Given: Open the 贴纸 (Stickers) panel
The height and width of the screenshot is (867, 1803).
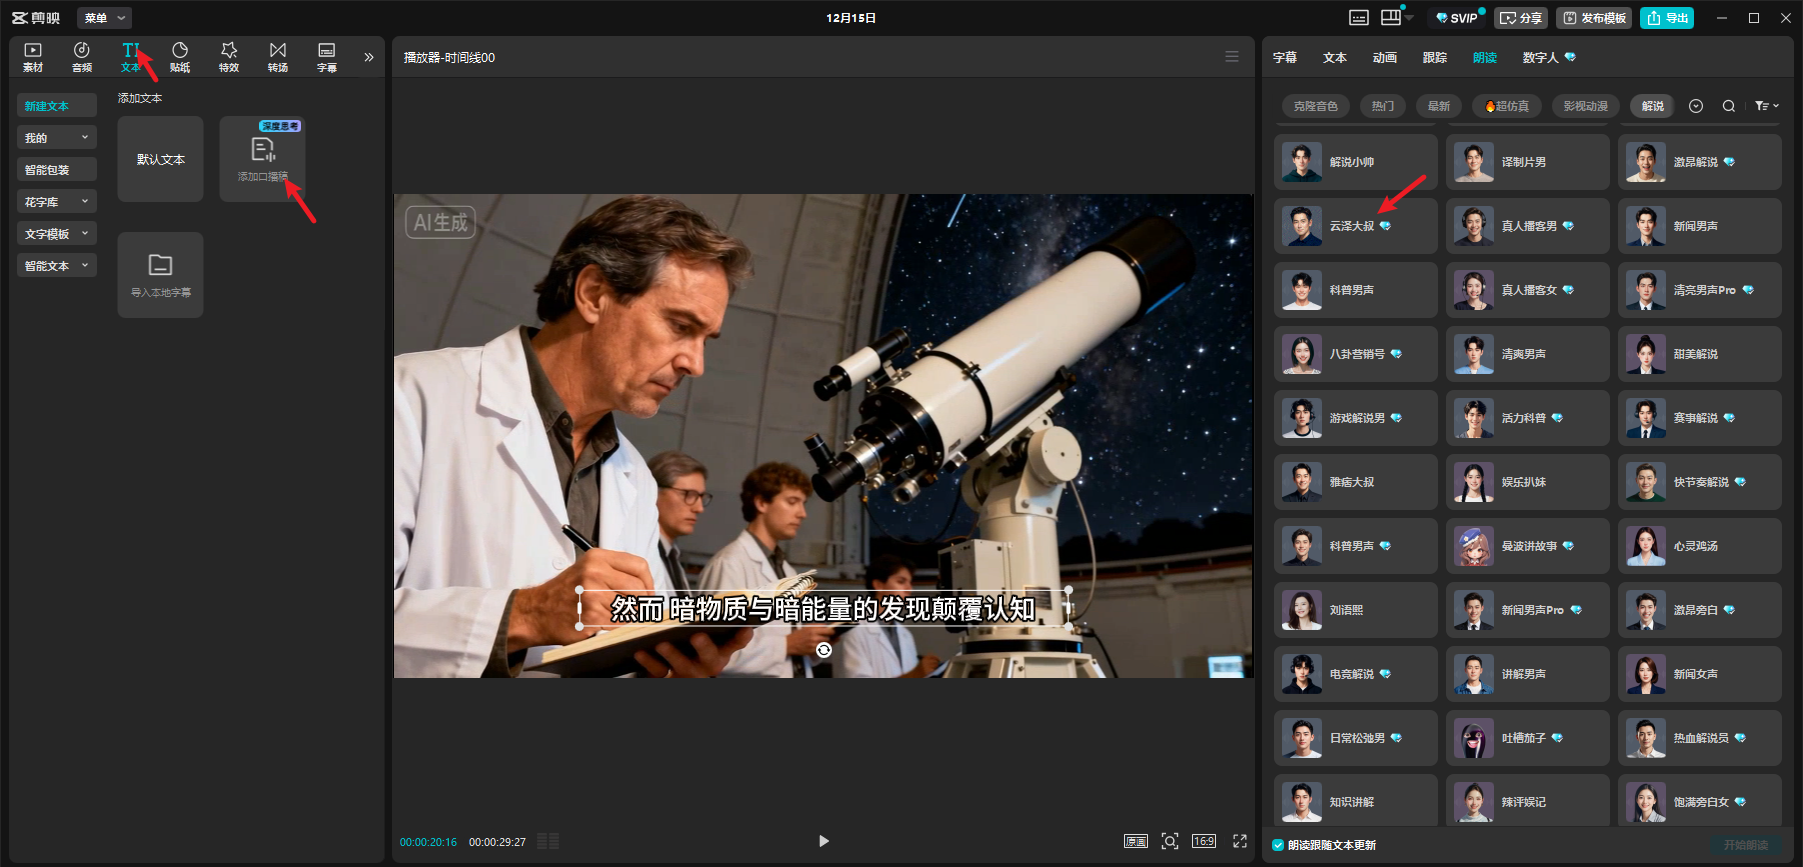Looking at the screenshot, I should point(180,57).
